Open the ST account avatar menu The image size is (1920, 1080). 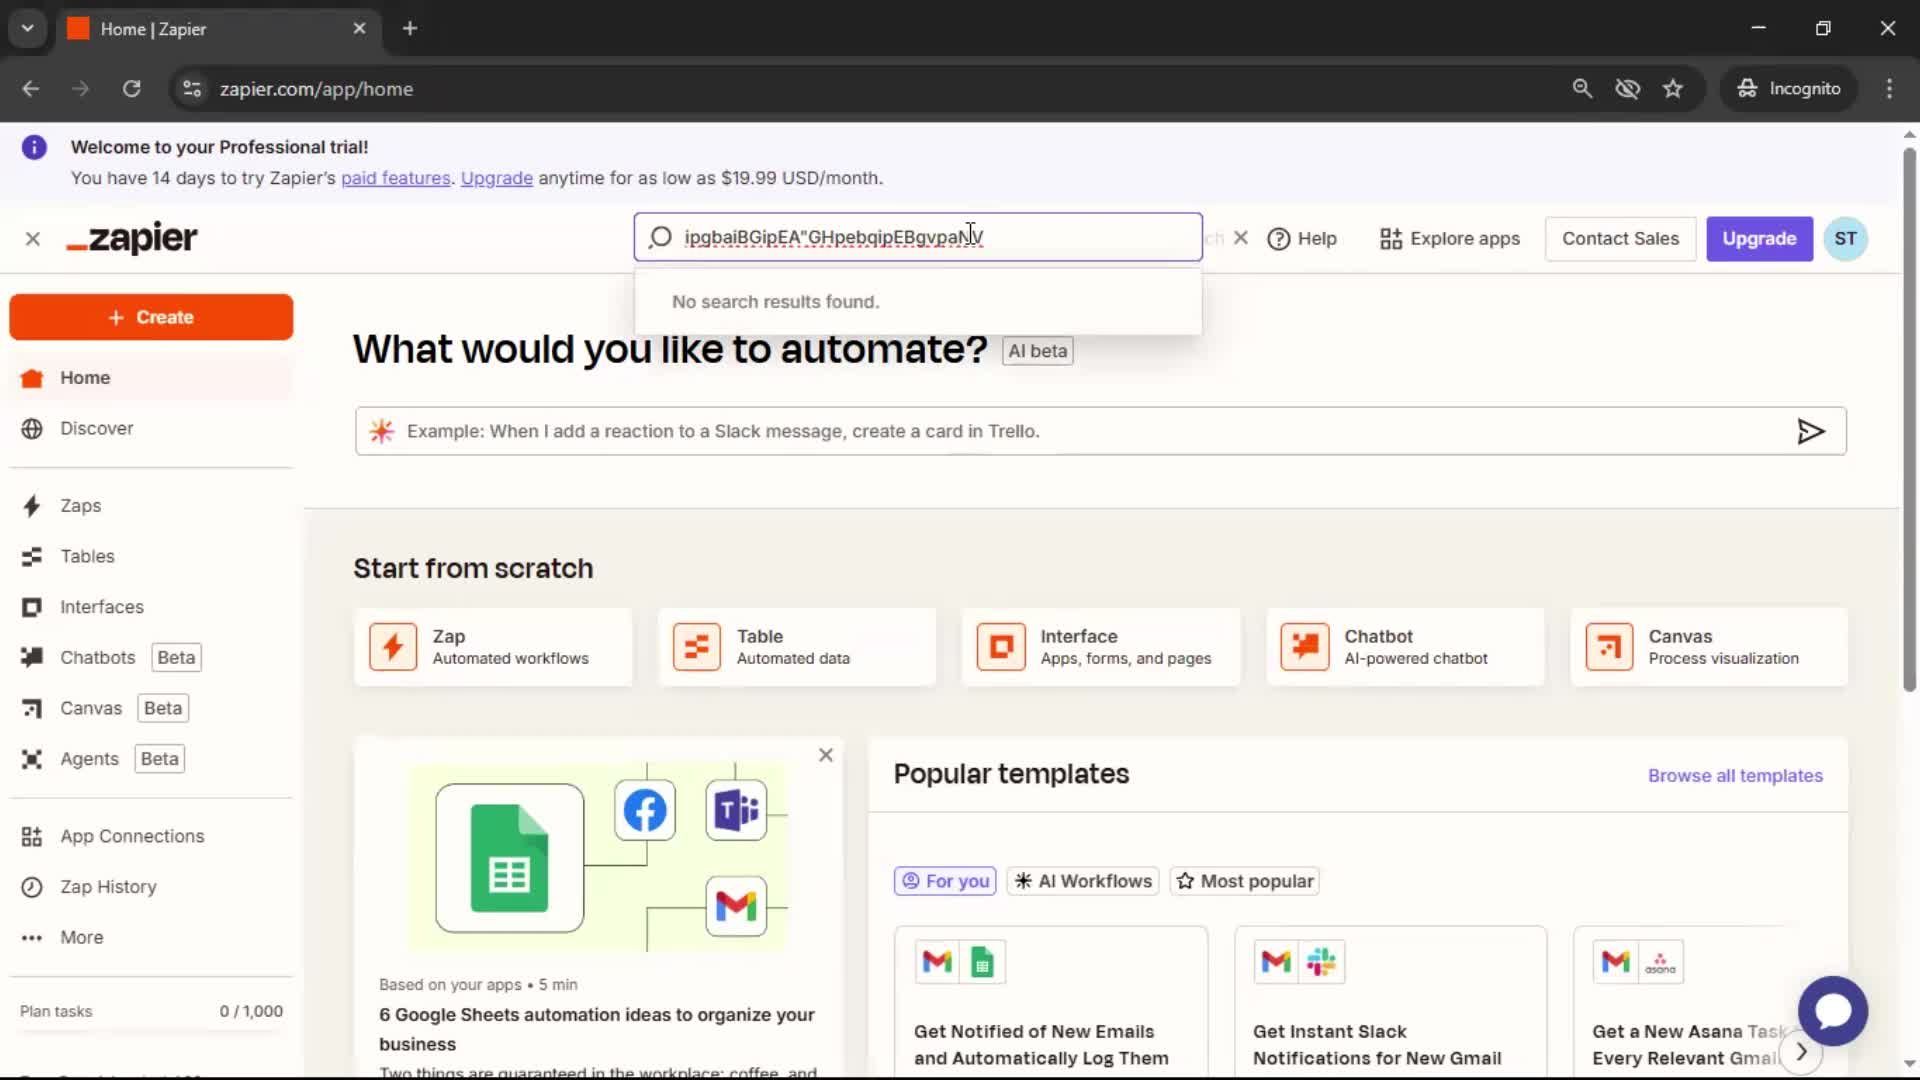click(1845, 239)
